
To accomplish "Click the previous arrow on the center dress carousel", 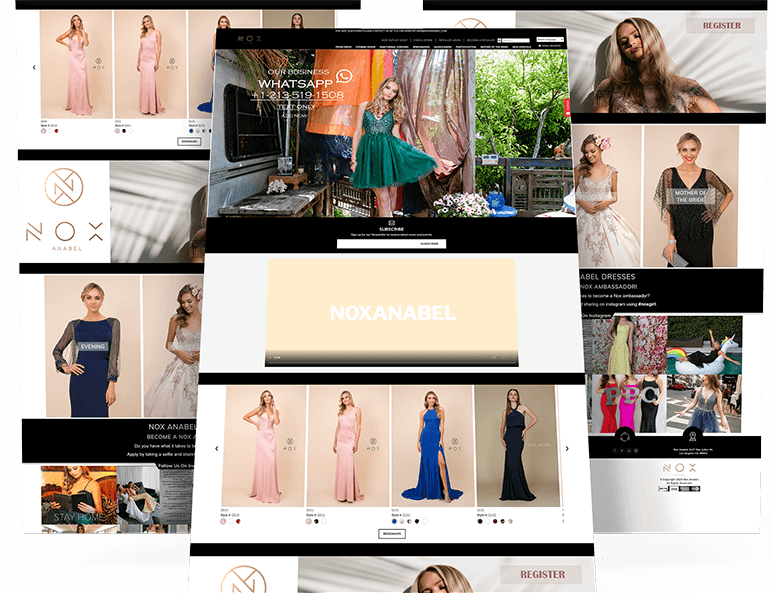I will (217, 448).
